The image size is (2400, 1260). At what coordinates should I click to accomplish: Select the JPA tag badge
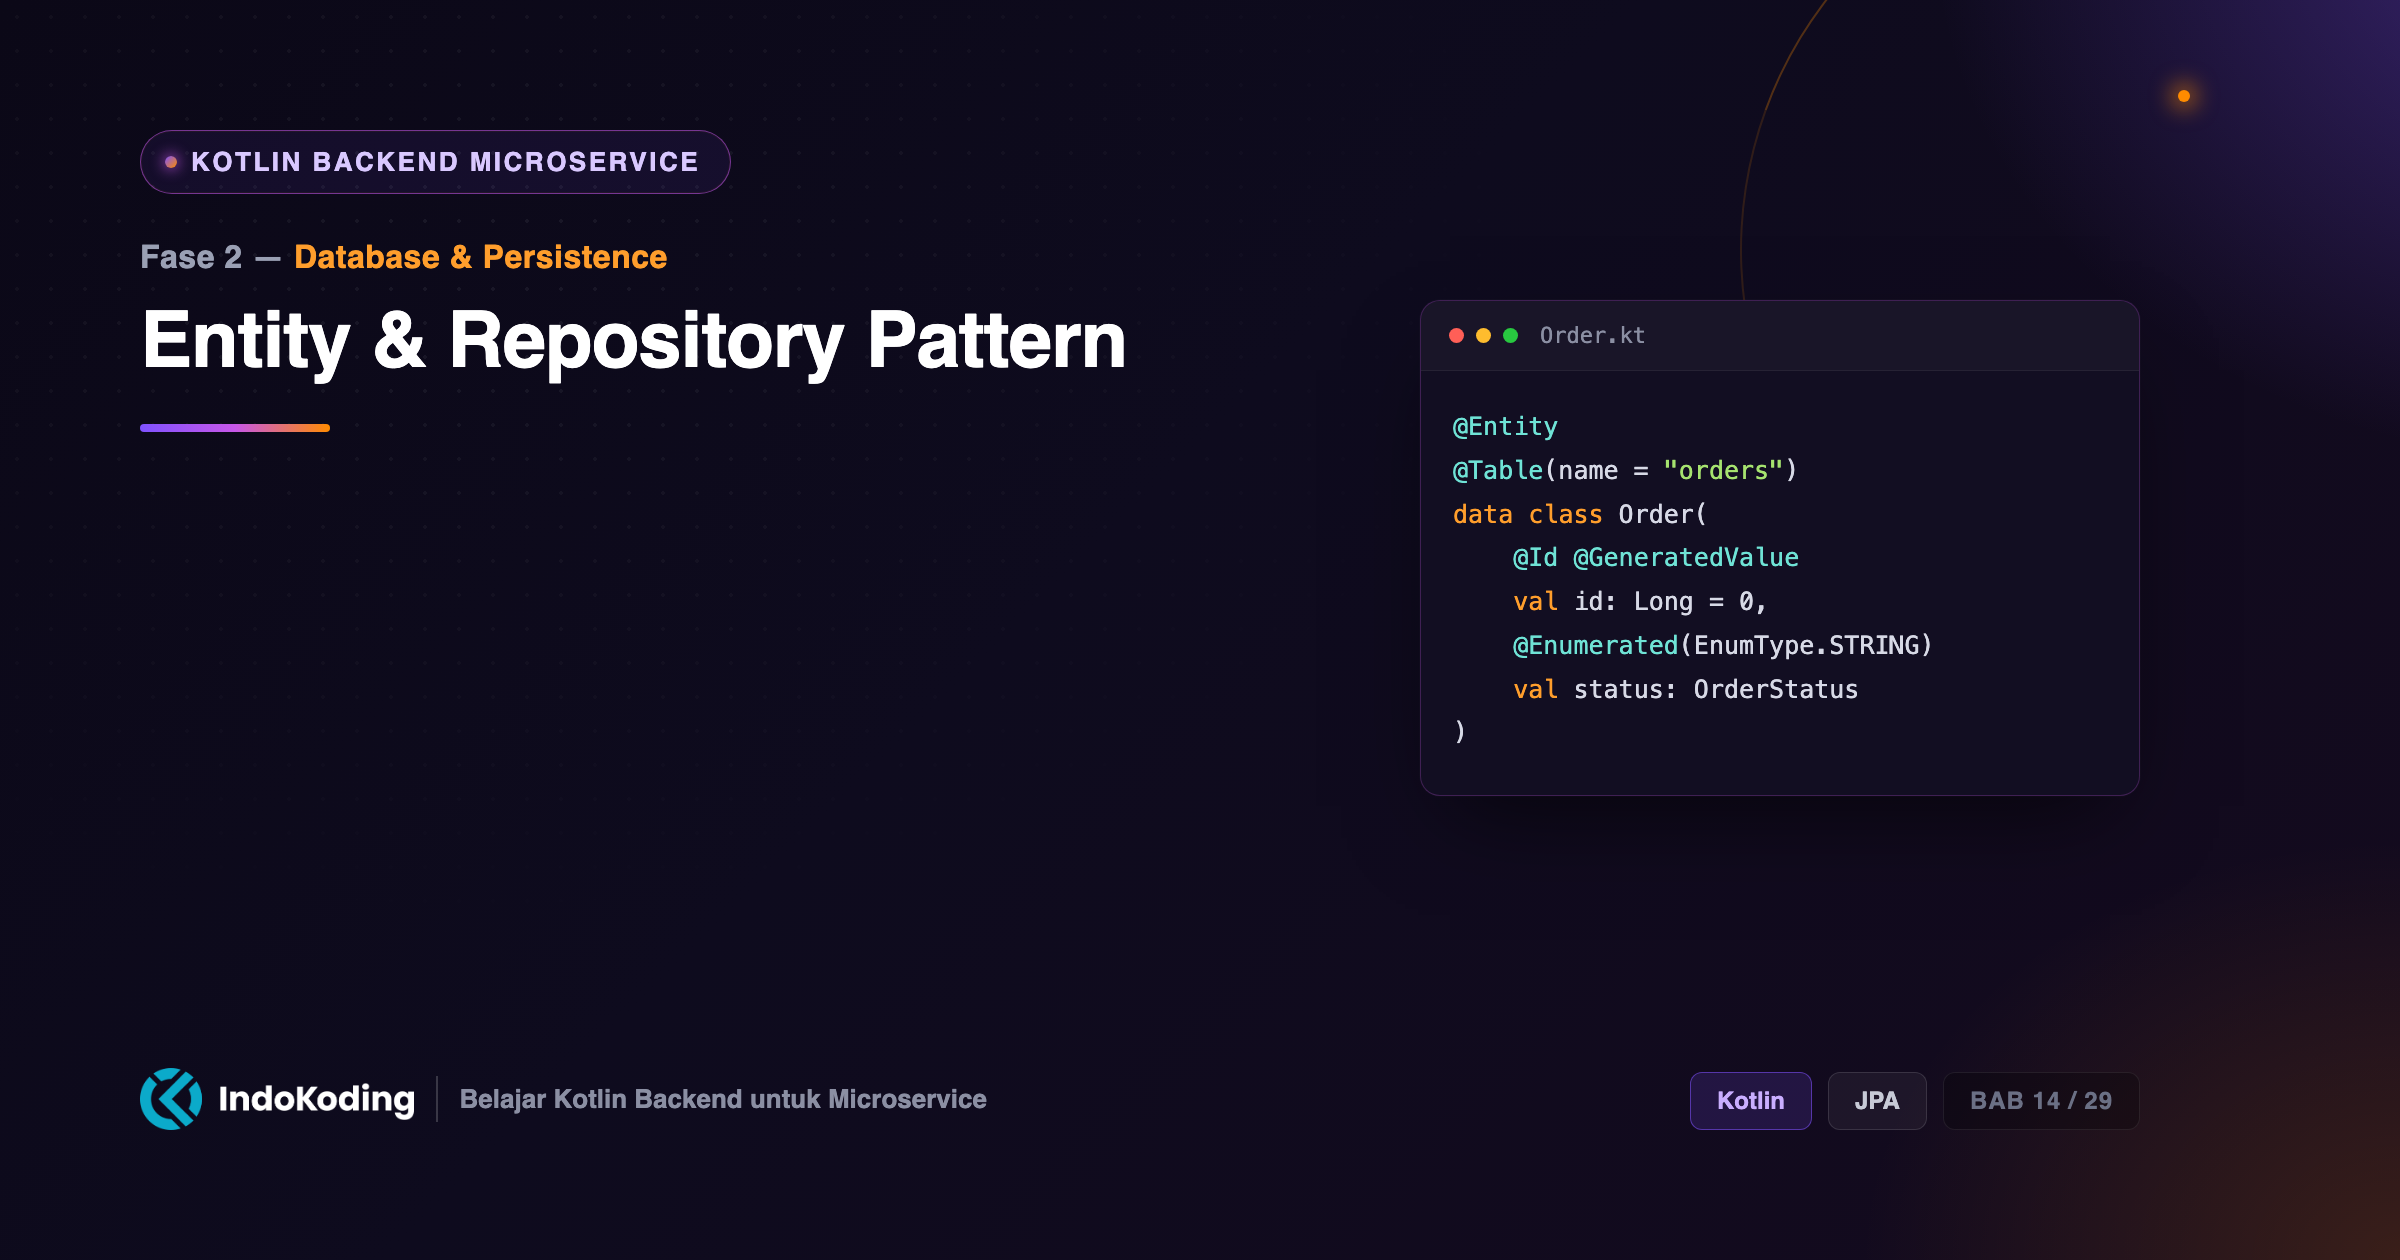1877,1101
